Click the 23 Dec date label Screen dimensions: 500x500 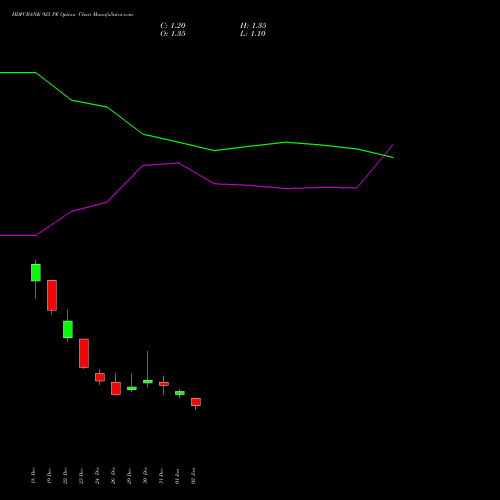pos(81,476)
